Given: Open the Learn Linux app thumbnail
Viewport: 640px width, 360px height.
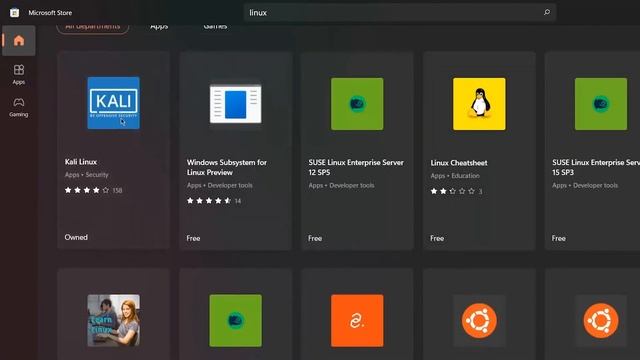Looking at the screenshot, I should 113,320.
